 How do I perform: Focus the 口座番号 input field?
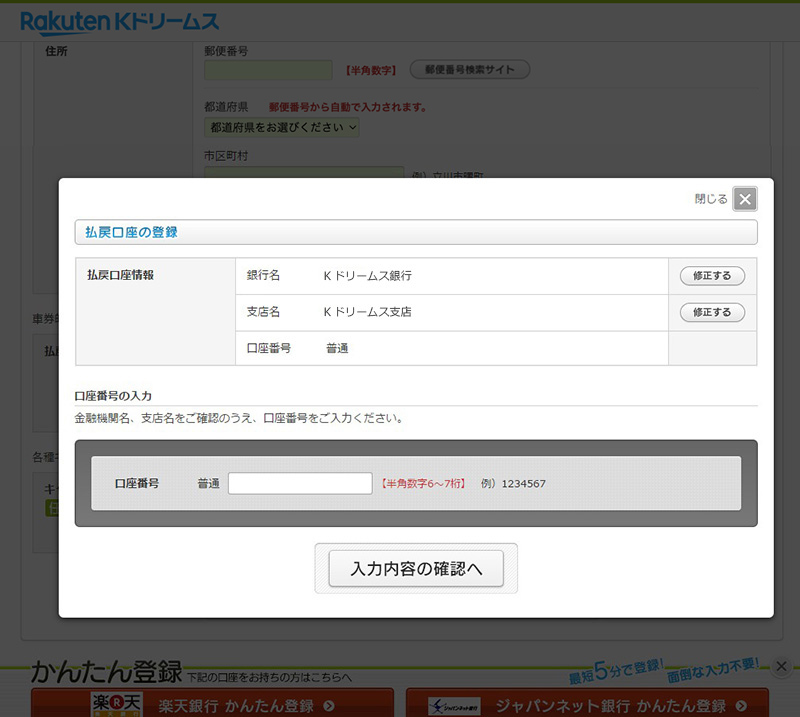click(x=300, y=483)
